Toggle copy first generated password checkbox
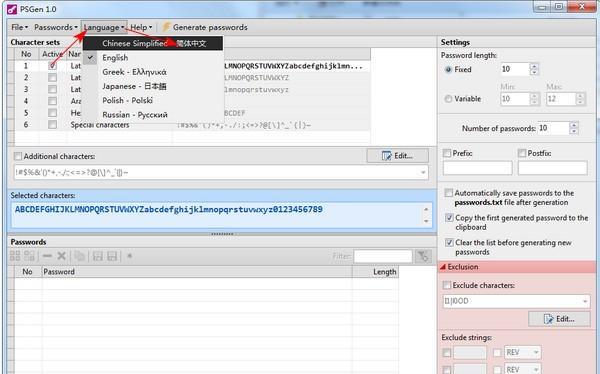The height and width of the screenshot is (374, 600). pos(449,218)
